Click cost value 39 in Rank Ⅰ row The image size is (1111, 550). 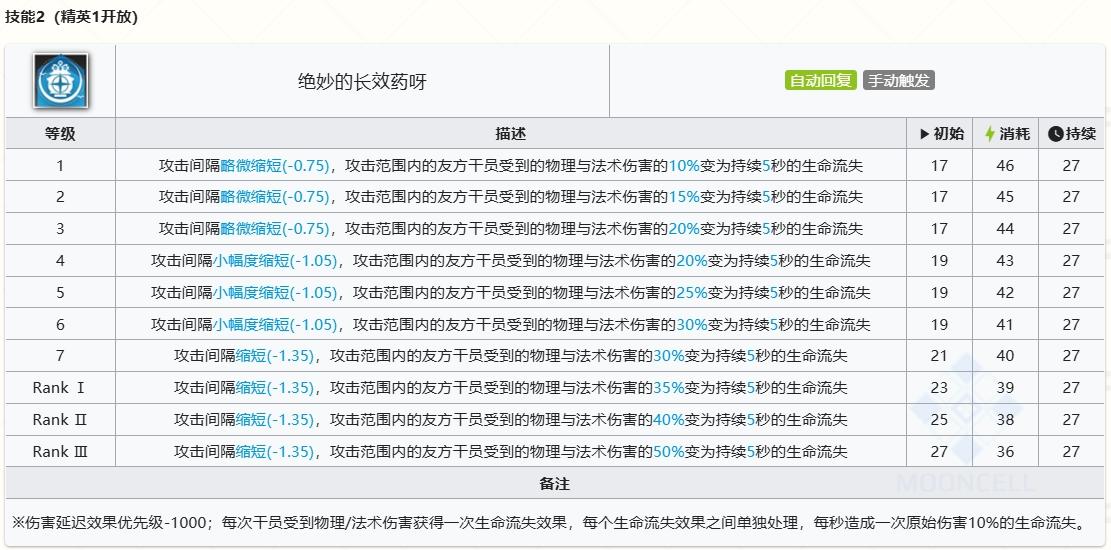tap(1005, 388)
